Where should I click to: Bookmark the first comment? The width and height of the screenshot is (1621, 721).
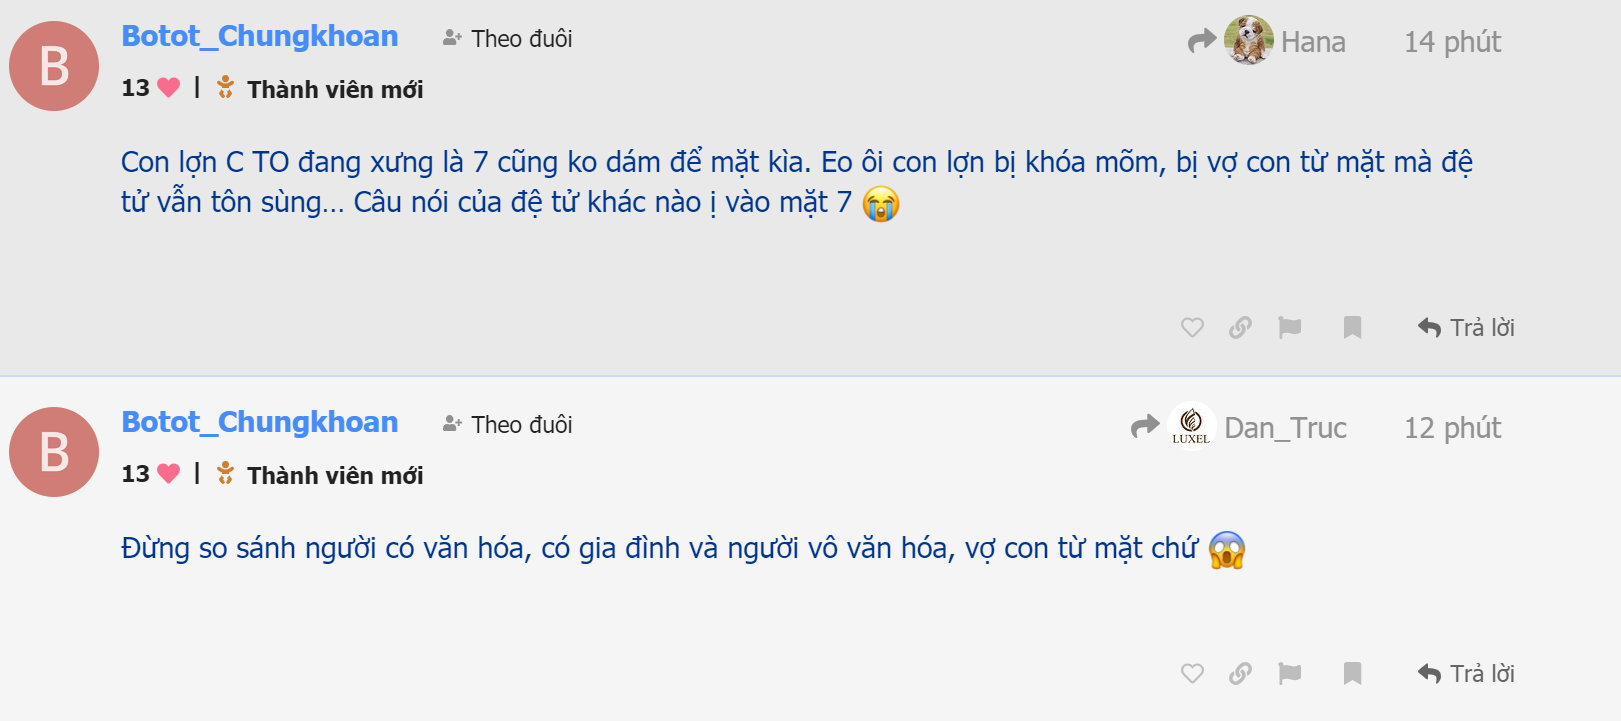tap(1352, 328)
